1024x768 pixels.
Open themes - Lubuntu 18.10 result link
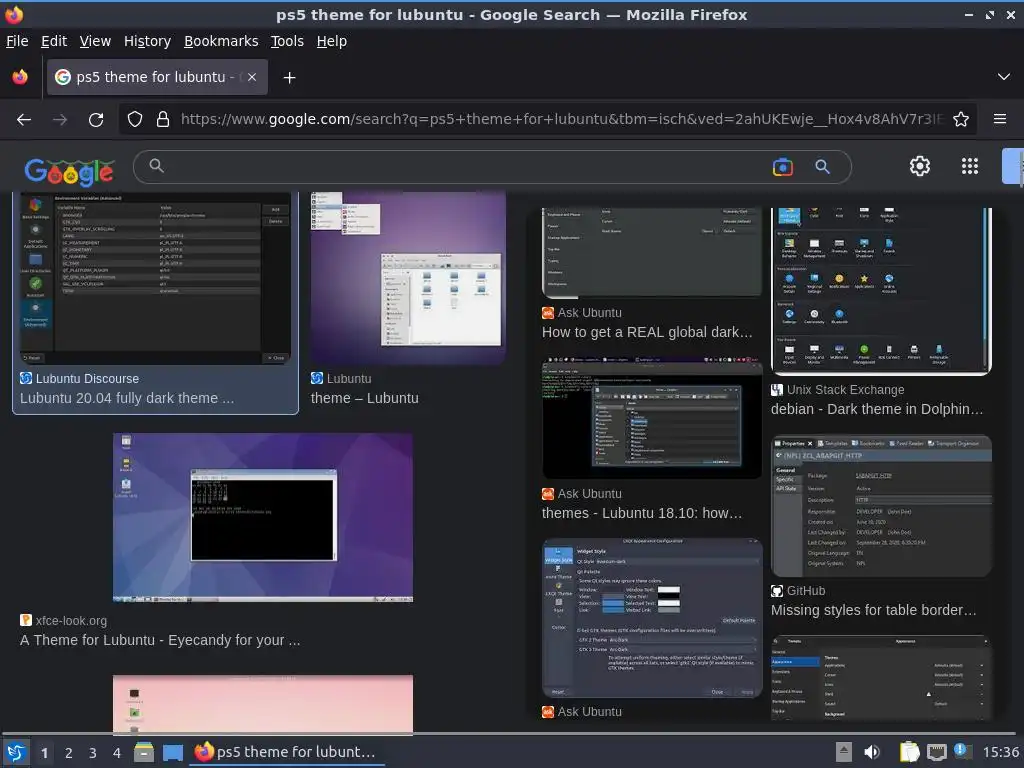click(642, 513)
